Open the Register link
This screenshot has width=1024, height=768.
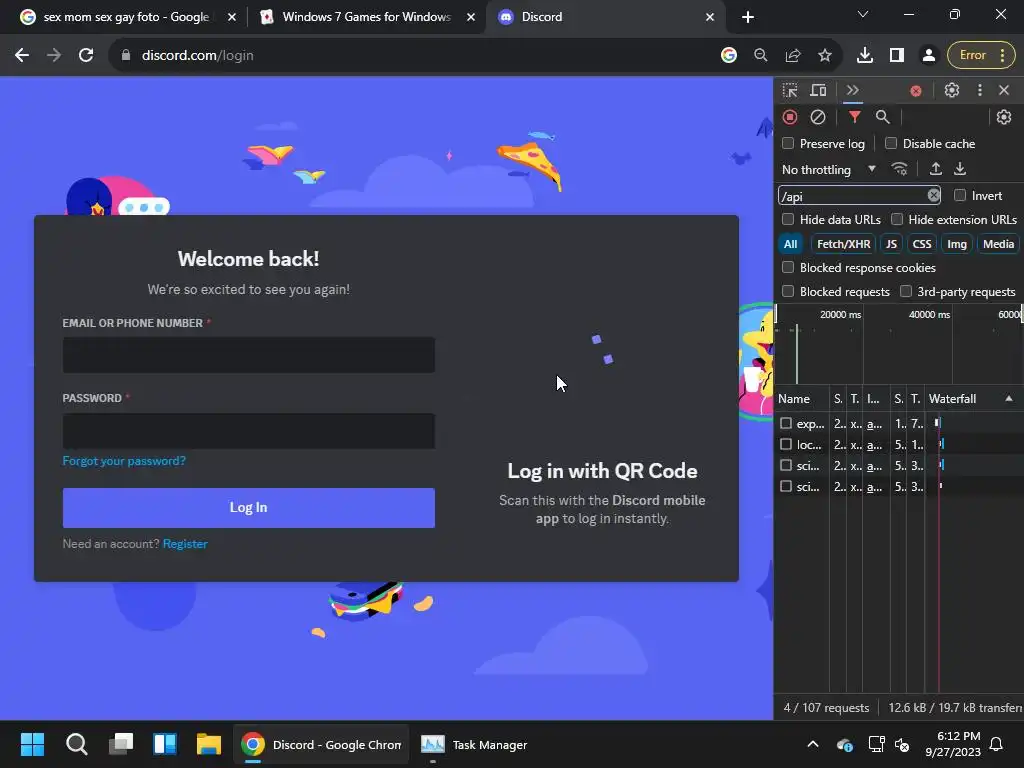tap(185, 544)
